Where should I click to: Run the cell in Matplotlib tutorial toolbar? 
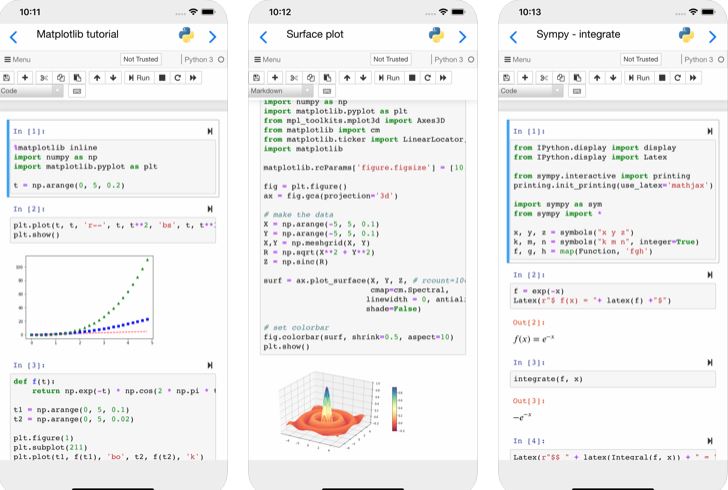(x=139, y=78)
